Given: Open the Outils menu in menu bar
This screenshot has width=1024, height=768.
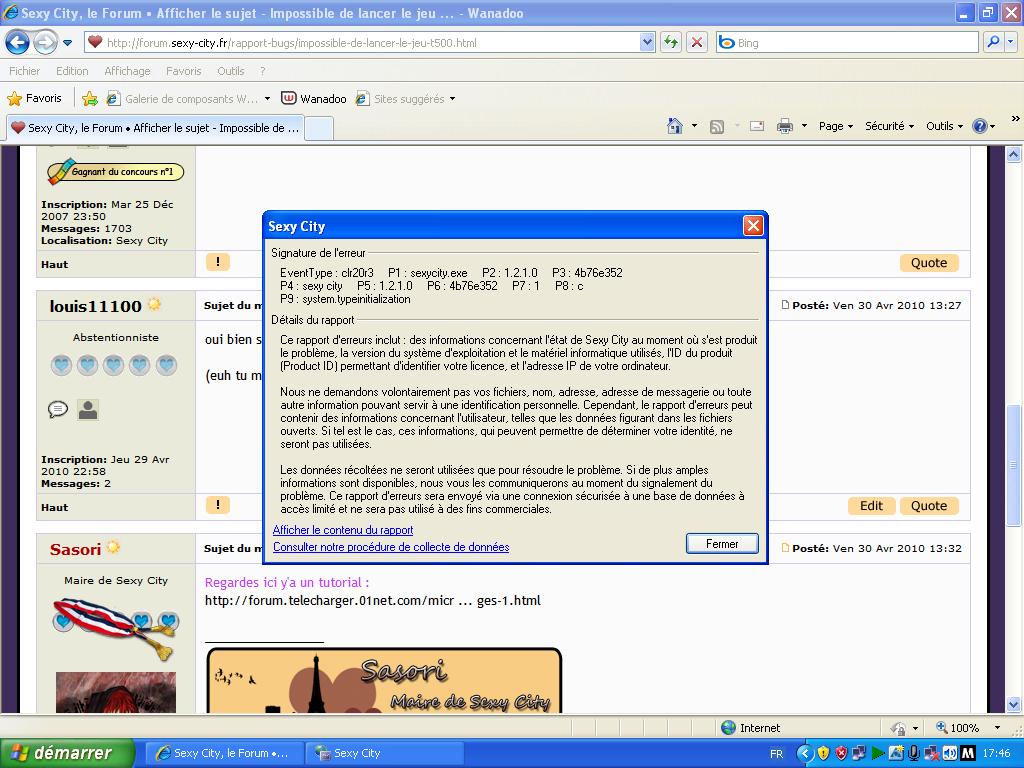Looking at the screenshot, I should [231, 71].
